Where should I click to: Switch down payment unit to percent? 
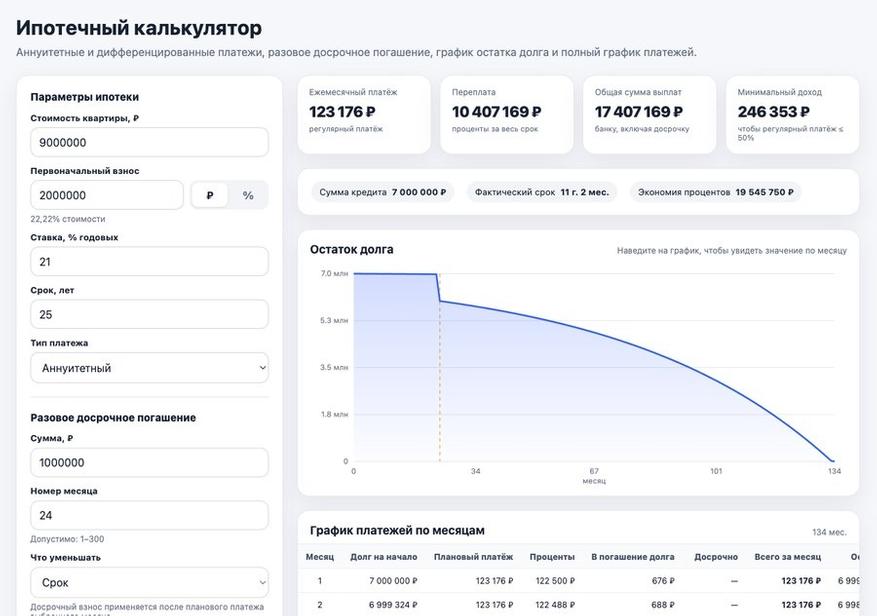tap(248, 195)
